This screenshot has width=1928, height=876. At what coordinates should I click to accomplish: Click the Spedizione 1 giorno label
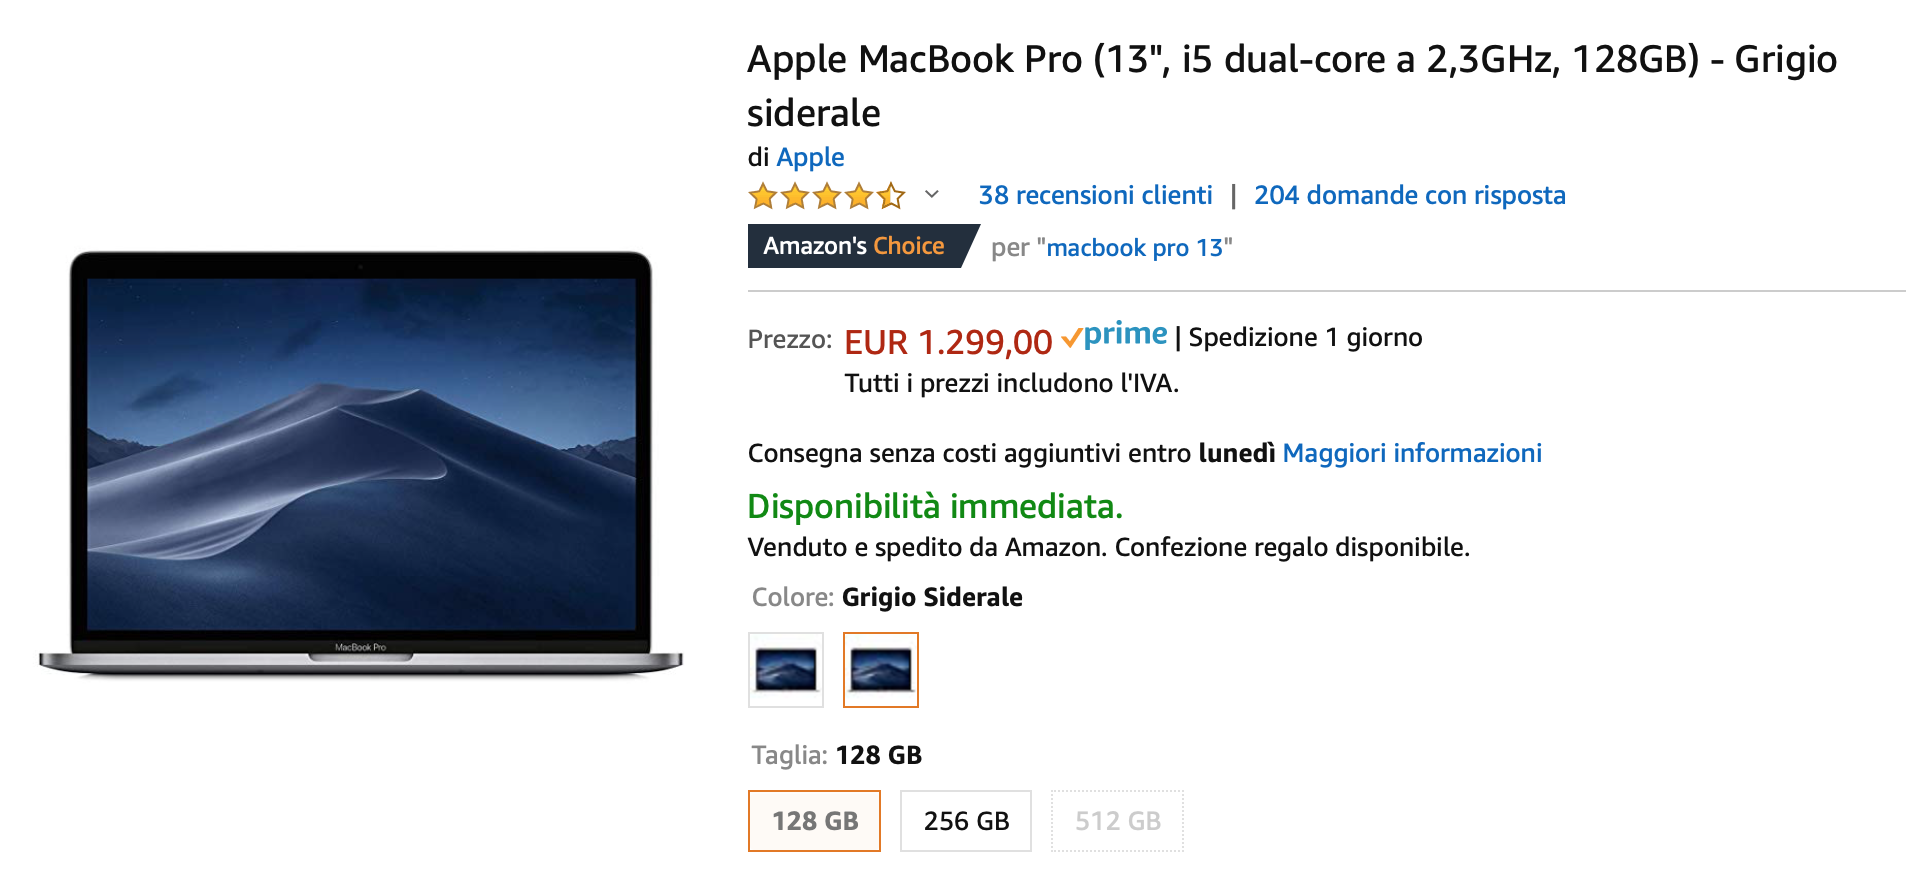tap(1305, 338)
